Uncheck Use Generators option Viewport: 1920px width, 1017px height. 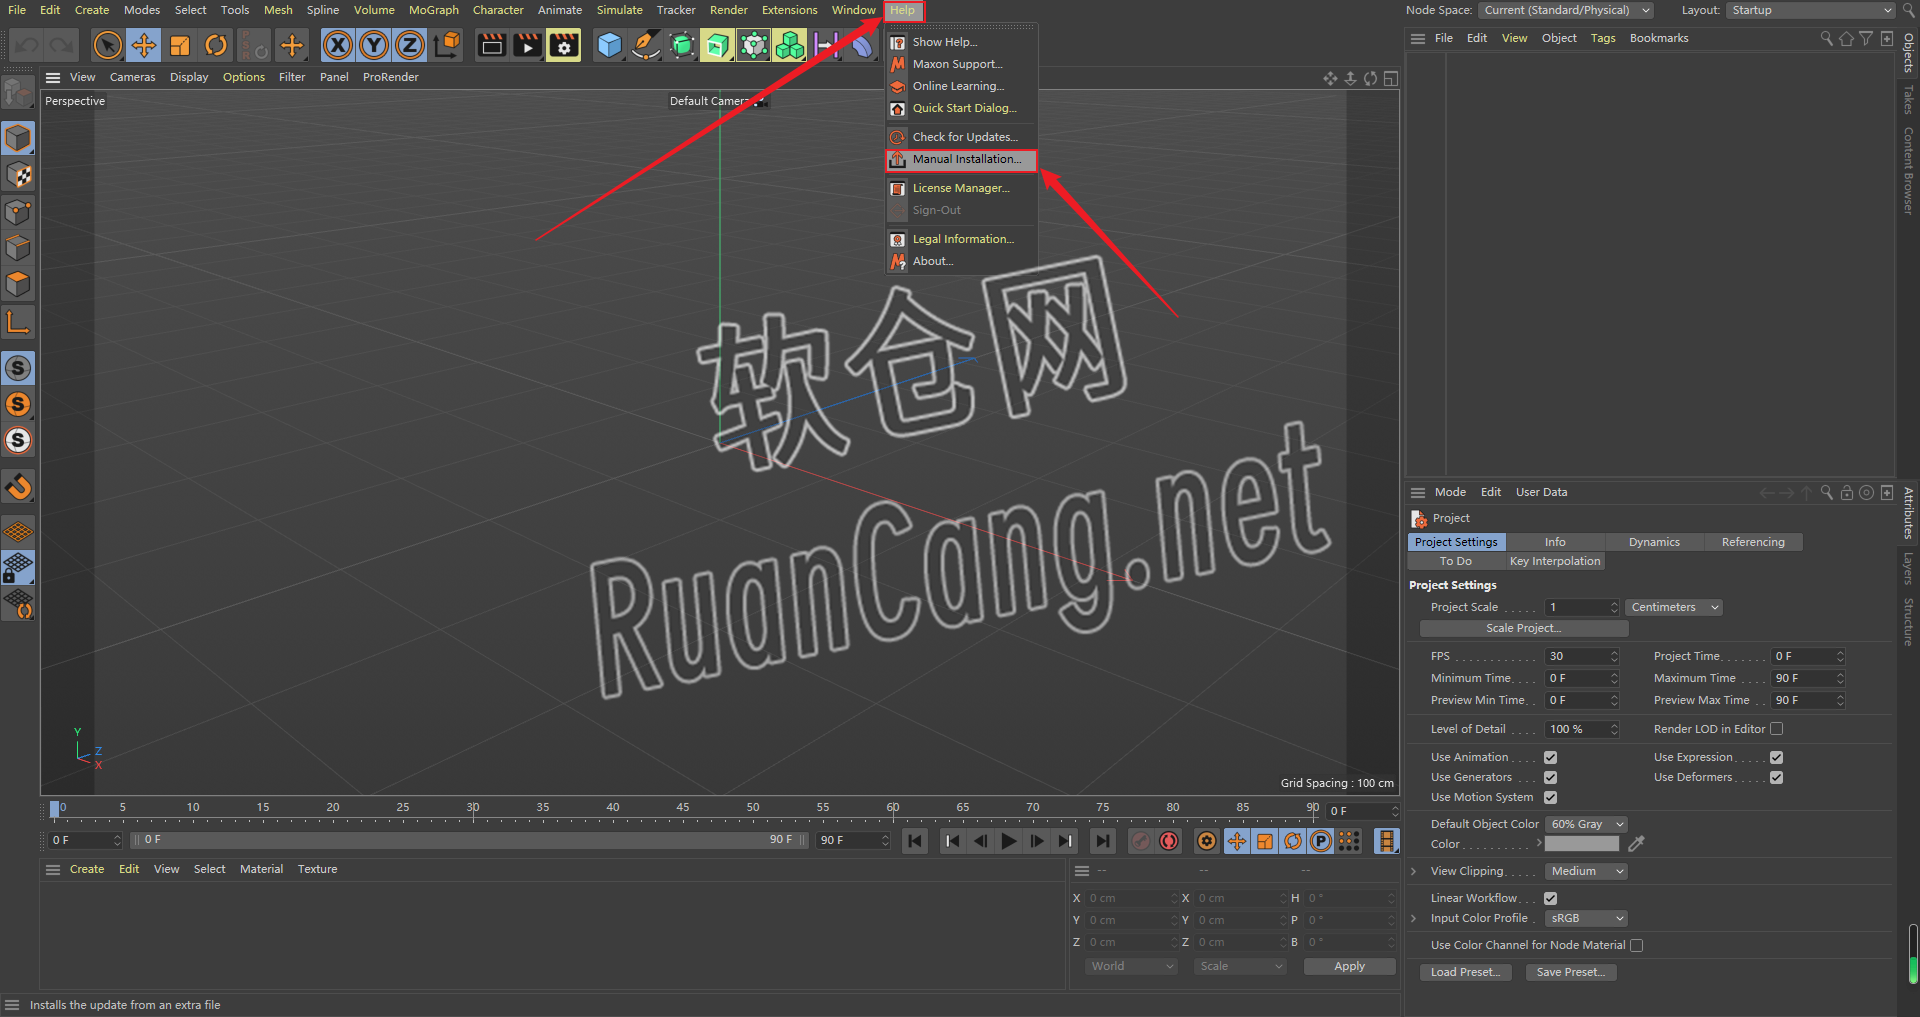[x=1551, y=777]
